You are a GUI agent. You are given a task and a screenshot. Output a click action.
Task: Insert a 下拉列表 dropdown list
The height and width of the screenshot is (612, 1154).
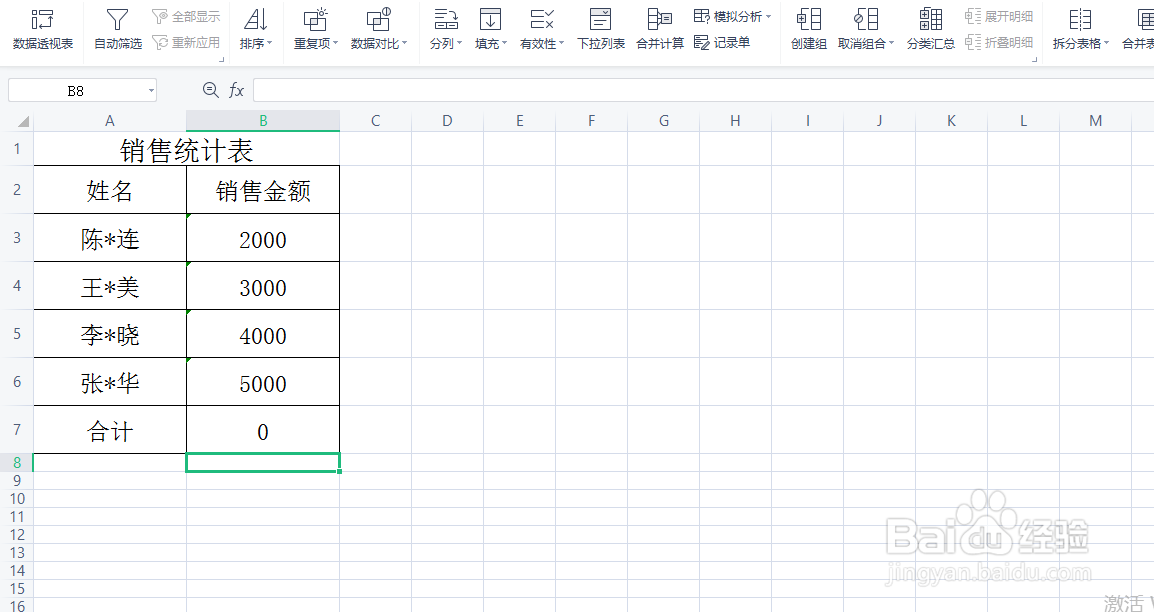coord(601,29)
